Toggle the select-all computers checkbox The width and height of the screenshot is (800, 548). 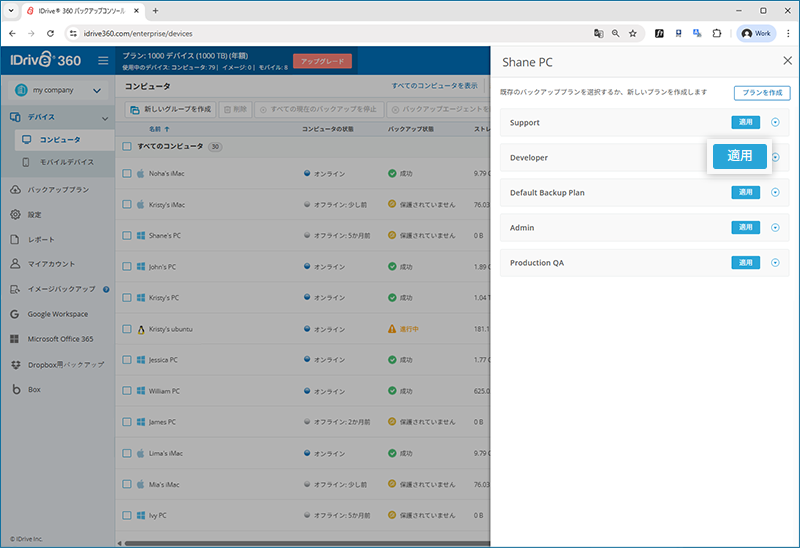[x=127, y=146]
